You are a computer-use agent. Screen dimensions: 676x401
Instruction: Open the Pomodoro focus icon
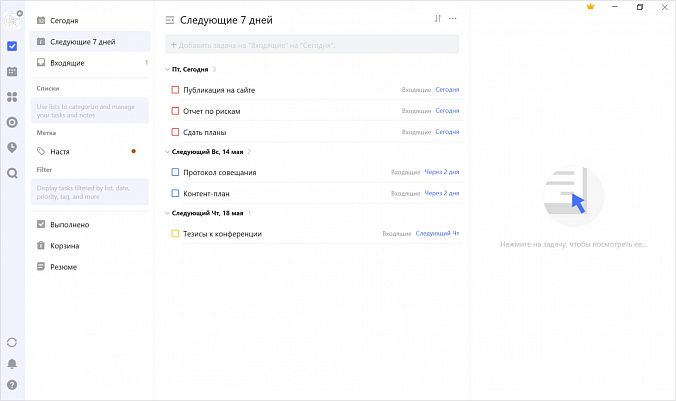point(12,122)
